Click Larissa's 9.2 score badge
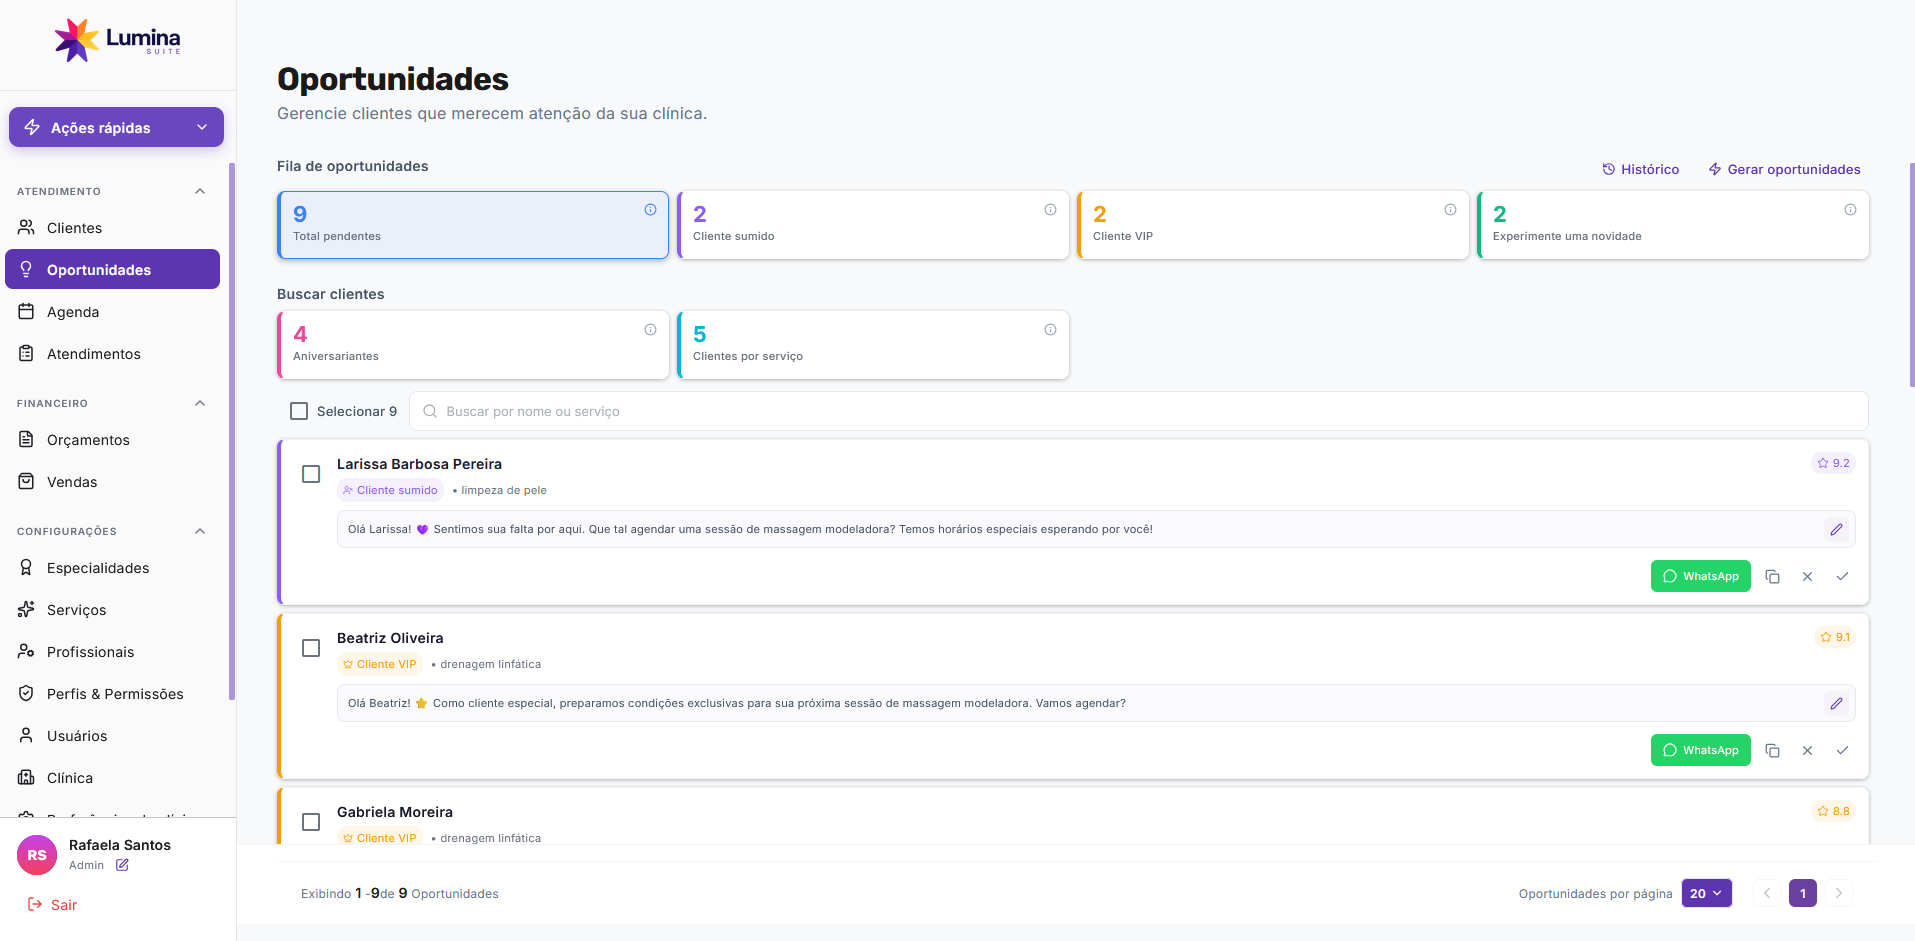 pyautogui.click(x=1833, y=463)
